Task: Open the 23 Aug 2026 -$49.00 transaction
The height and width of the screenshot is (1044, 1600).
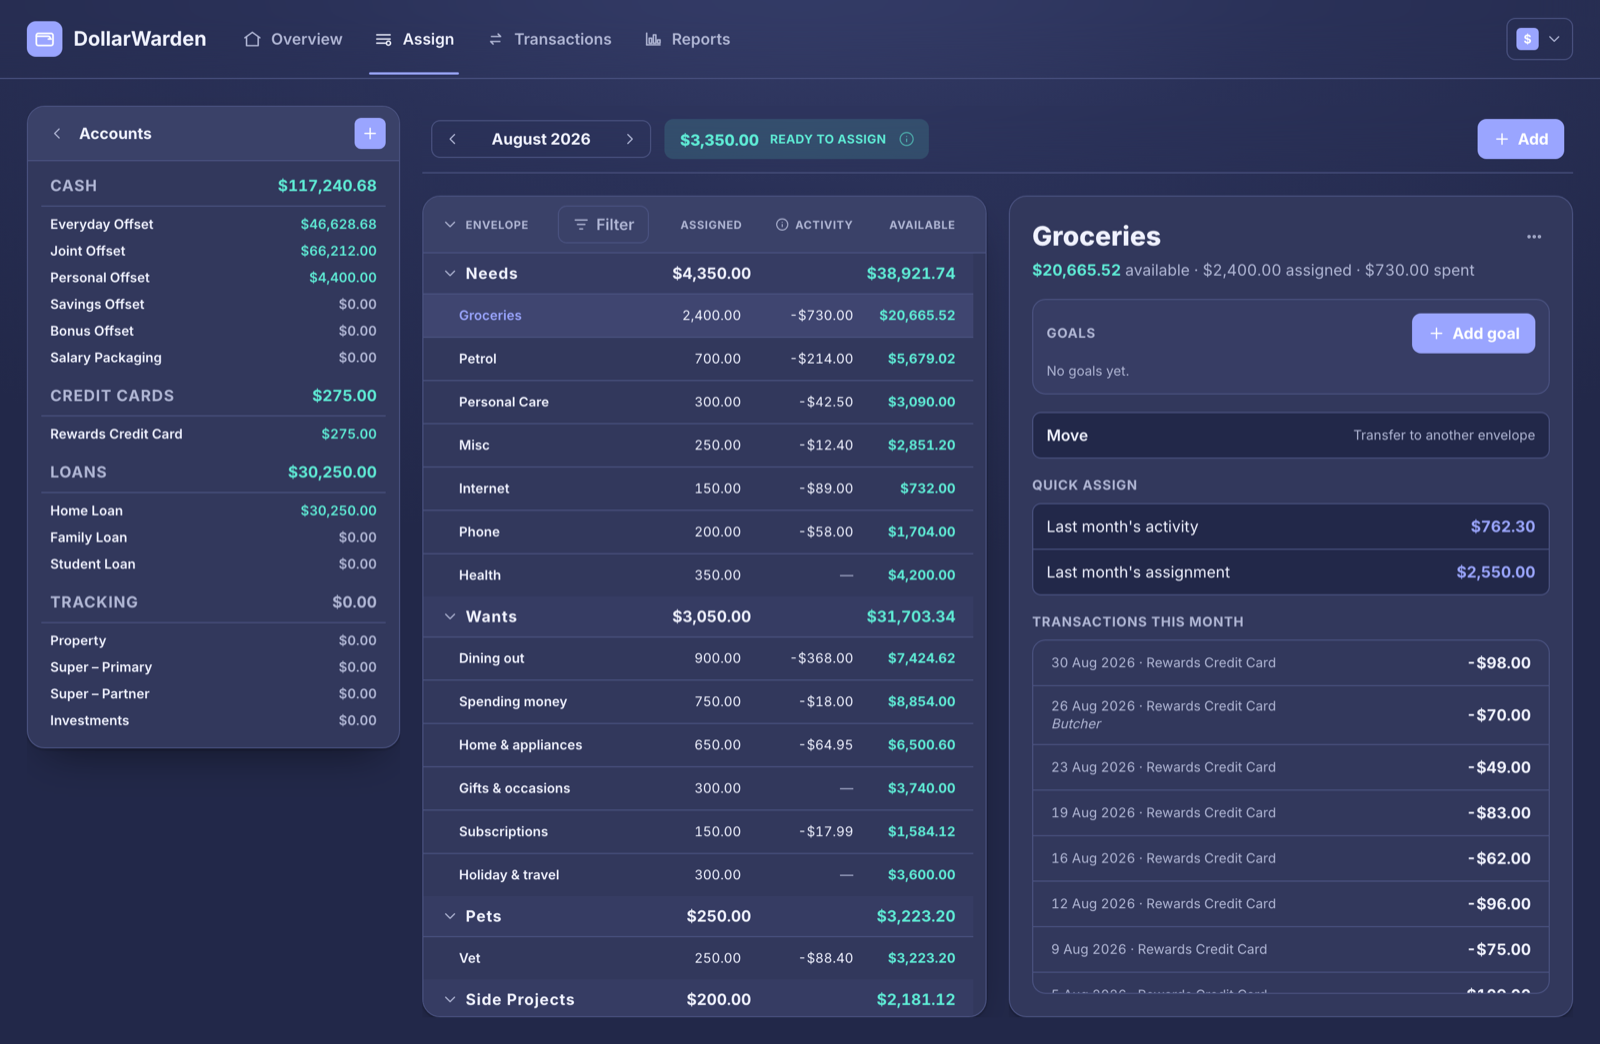Action: click(x=1290, y=767)
